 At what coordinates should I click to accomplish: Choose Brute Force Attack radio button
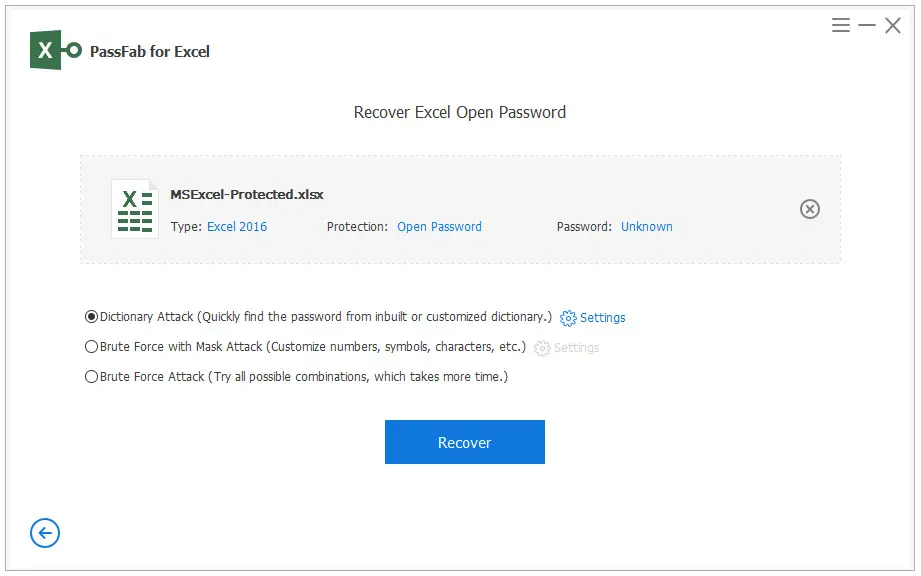[91, 376]
